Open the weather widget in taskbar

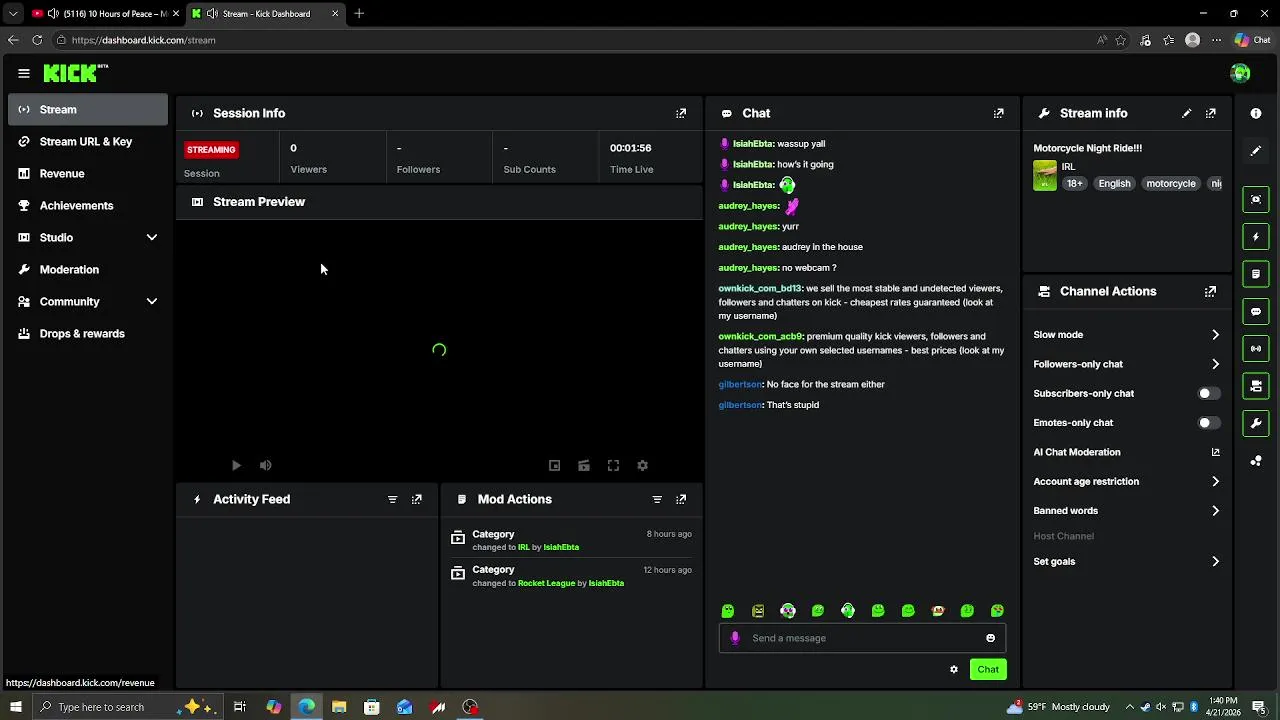pos(1057,707)
